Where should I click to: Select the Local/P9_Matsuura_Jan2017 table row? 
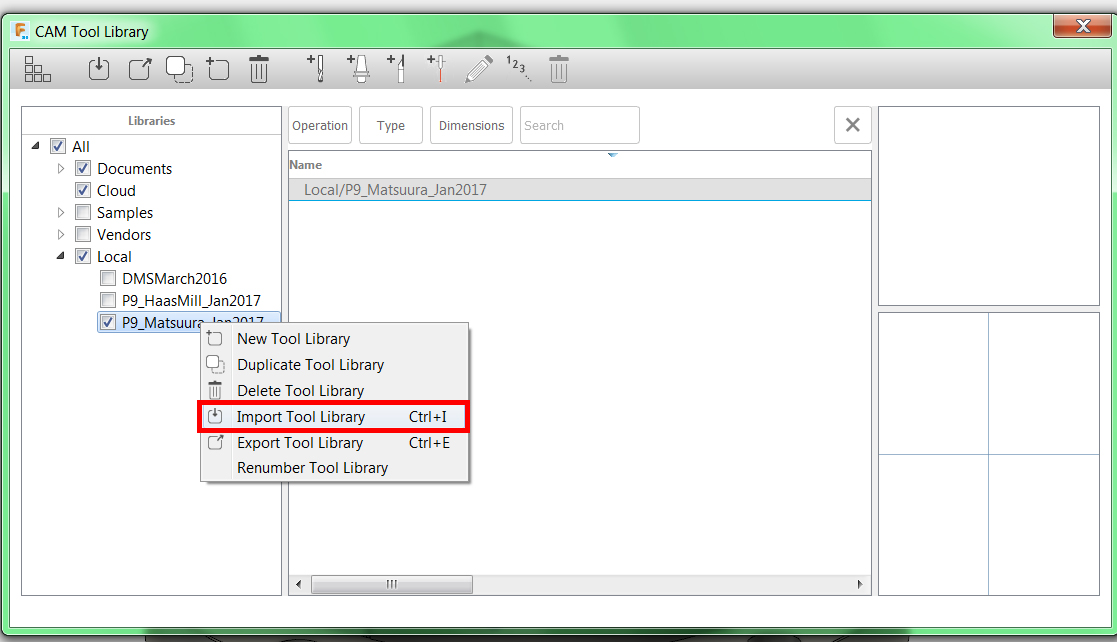(579, 190)
